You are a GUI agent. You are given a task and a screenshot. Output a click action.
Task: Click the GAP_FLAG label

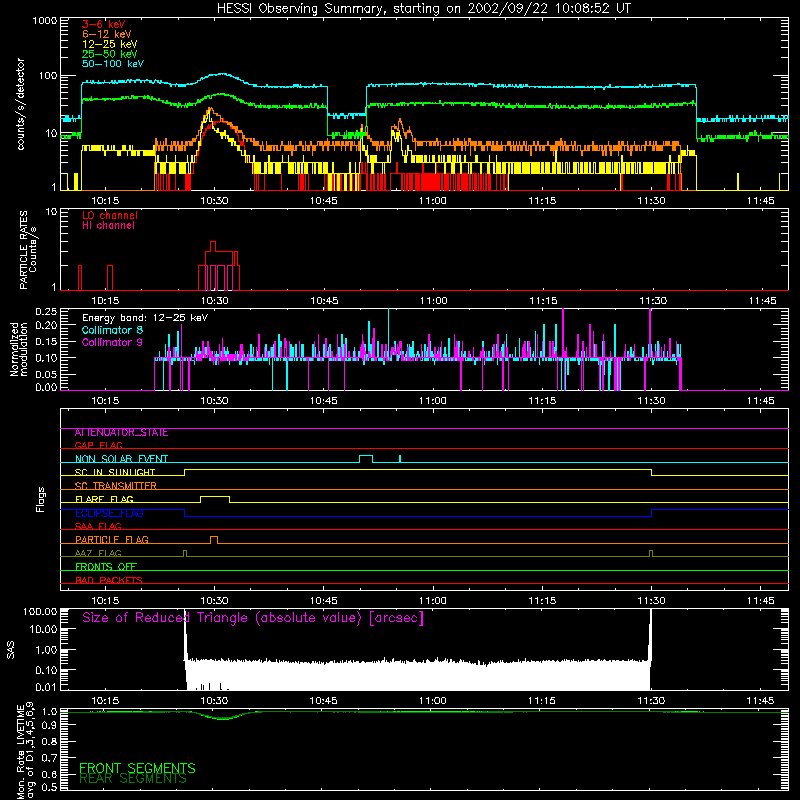pos(98,445)
